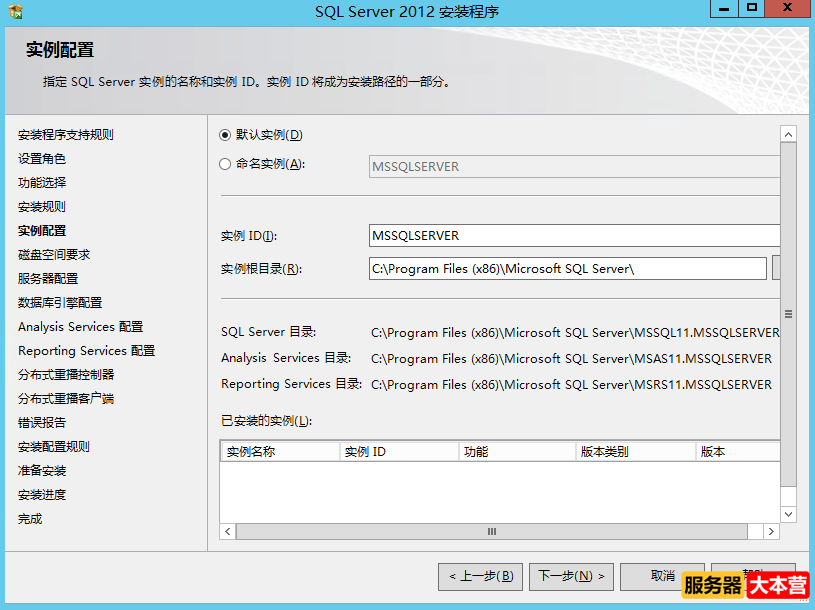Click the 实例 ID column header

(399, 452)
